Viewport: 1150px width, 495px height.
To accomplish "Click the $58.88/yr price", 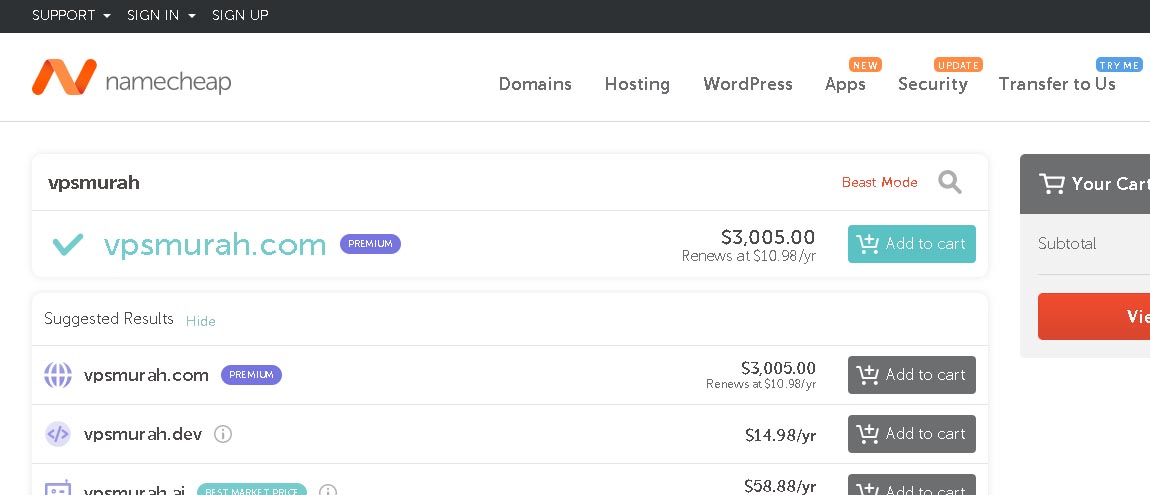I will pyautogui.click(x=780, y=486).
